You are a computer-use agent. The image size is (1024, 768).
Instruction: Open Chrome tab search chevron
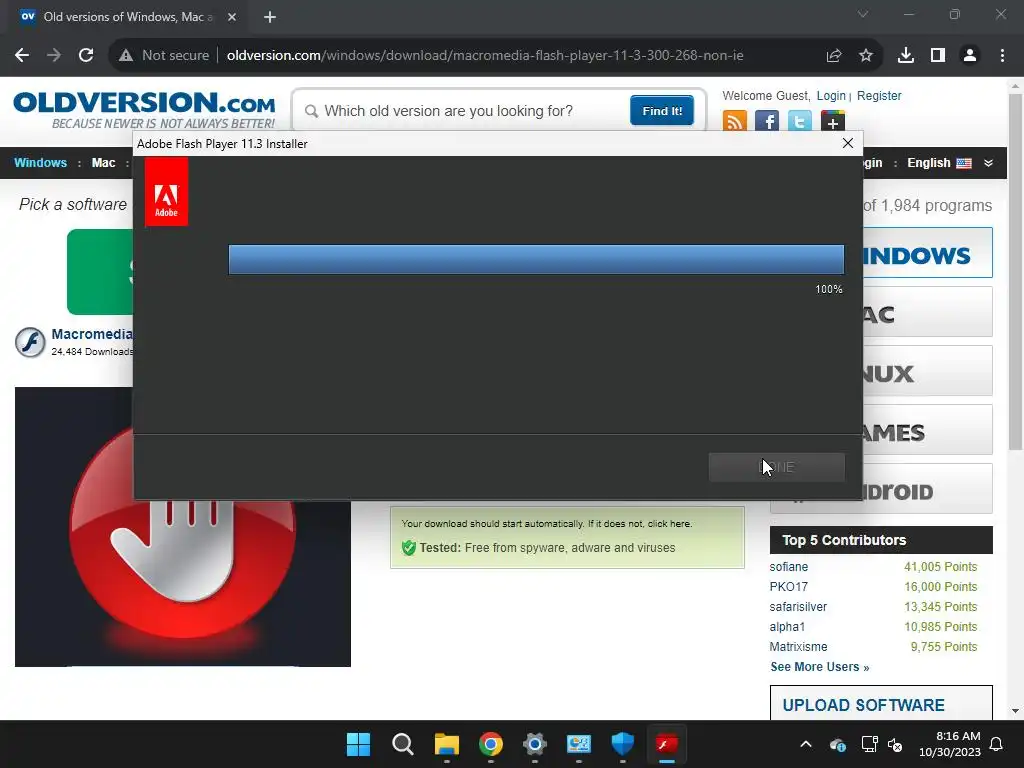point(863,14)
